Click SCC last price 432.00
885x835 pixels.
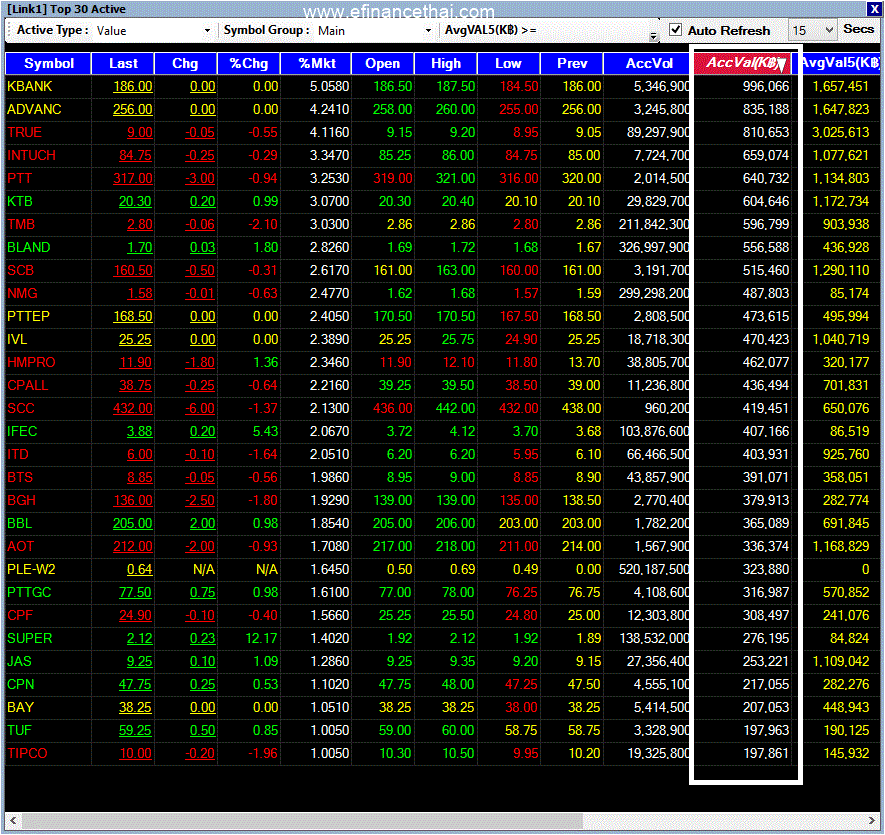[133, 408]
